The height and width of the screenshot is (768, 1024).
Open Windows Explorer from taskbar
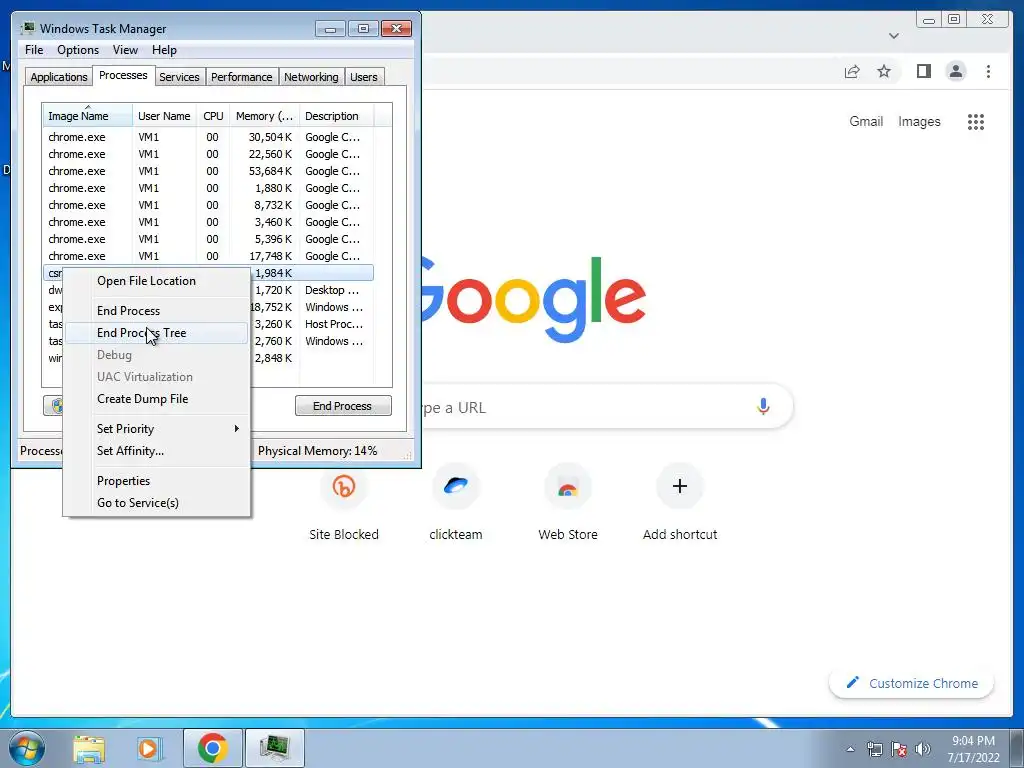coord(89,748)
